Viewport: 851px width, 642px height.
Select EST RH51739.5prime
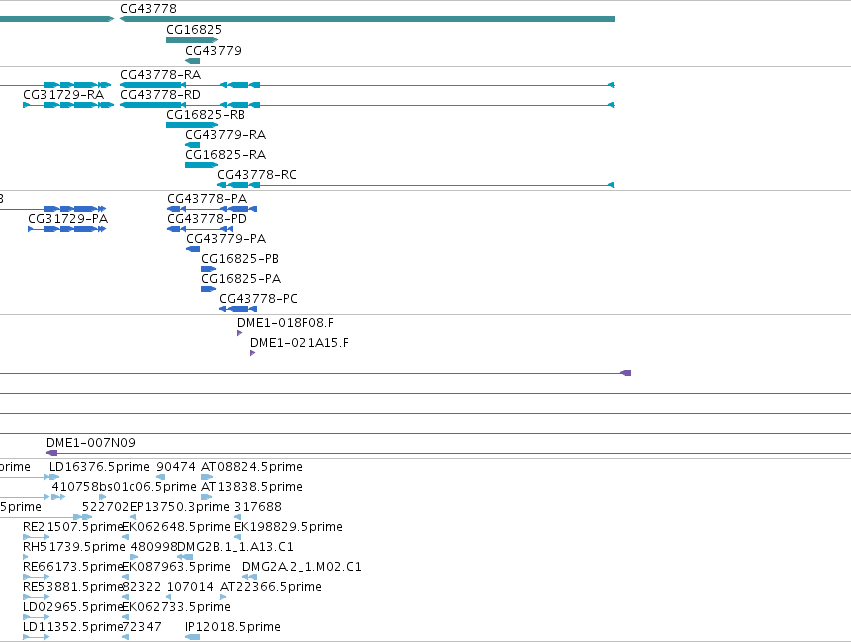click(x=74, y=547)
